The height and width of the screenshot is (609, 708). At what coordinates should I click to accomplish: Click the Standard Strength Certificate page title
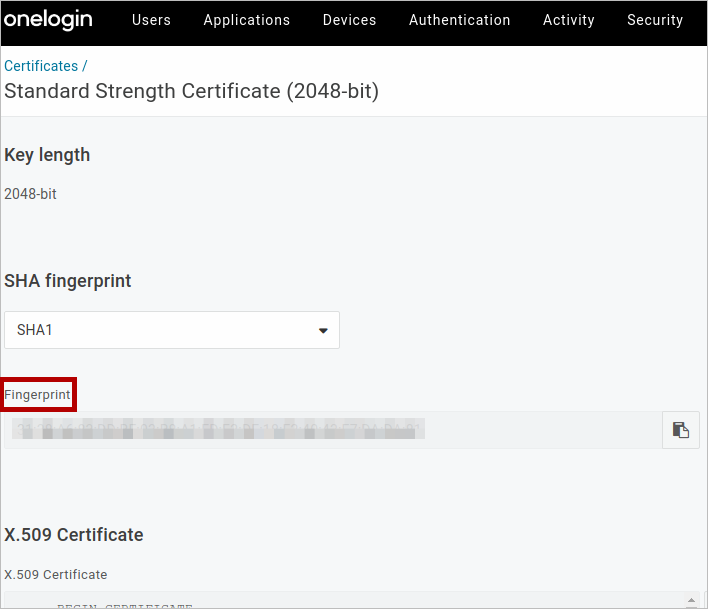[x=191, y=92]
